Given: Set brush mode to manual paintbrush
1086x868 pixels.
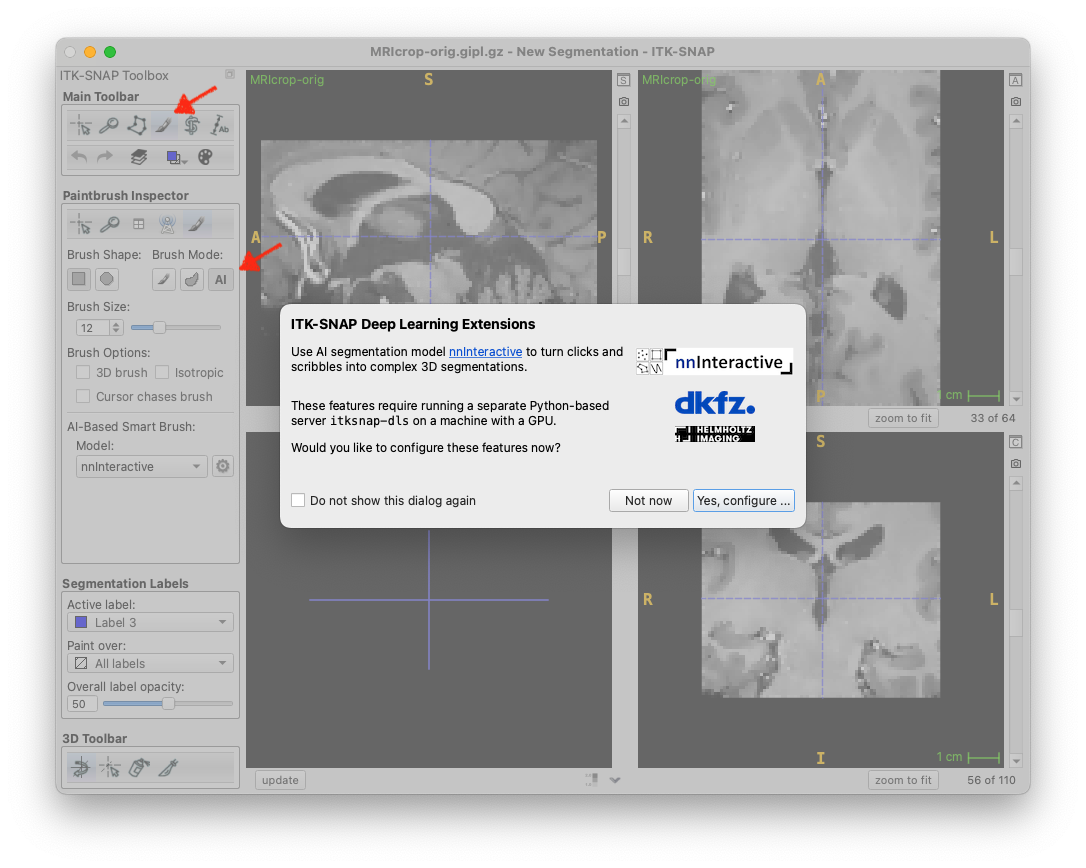Looking at the screenshot, I should click(x=163, y=279).
